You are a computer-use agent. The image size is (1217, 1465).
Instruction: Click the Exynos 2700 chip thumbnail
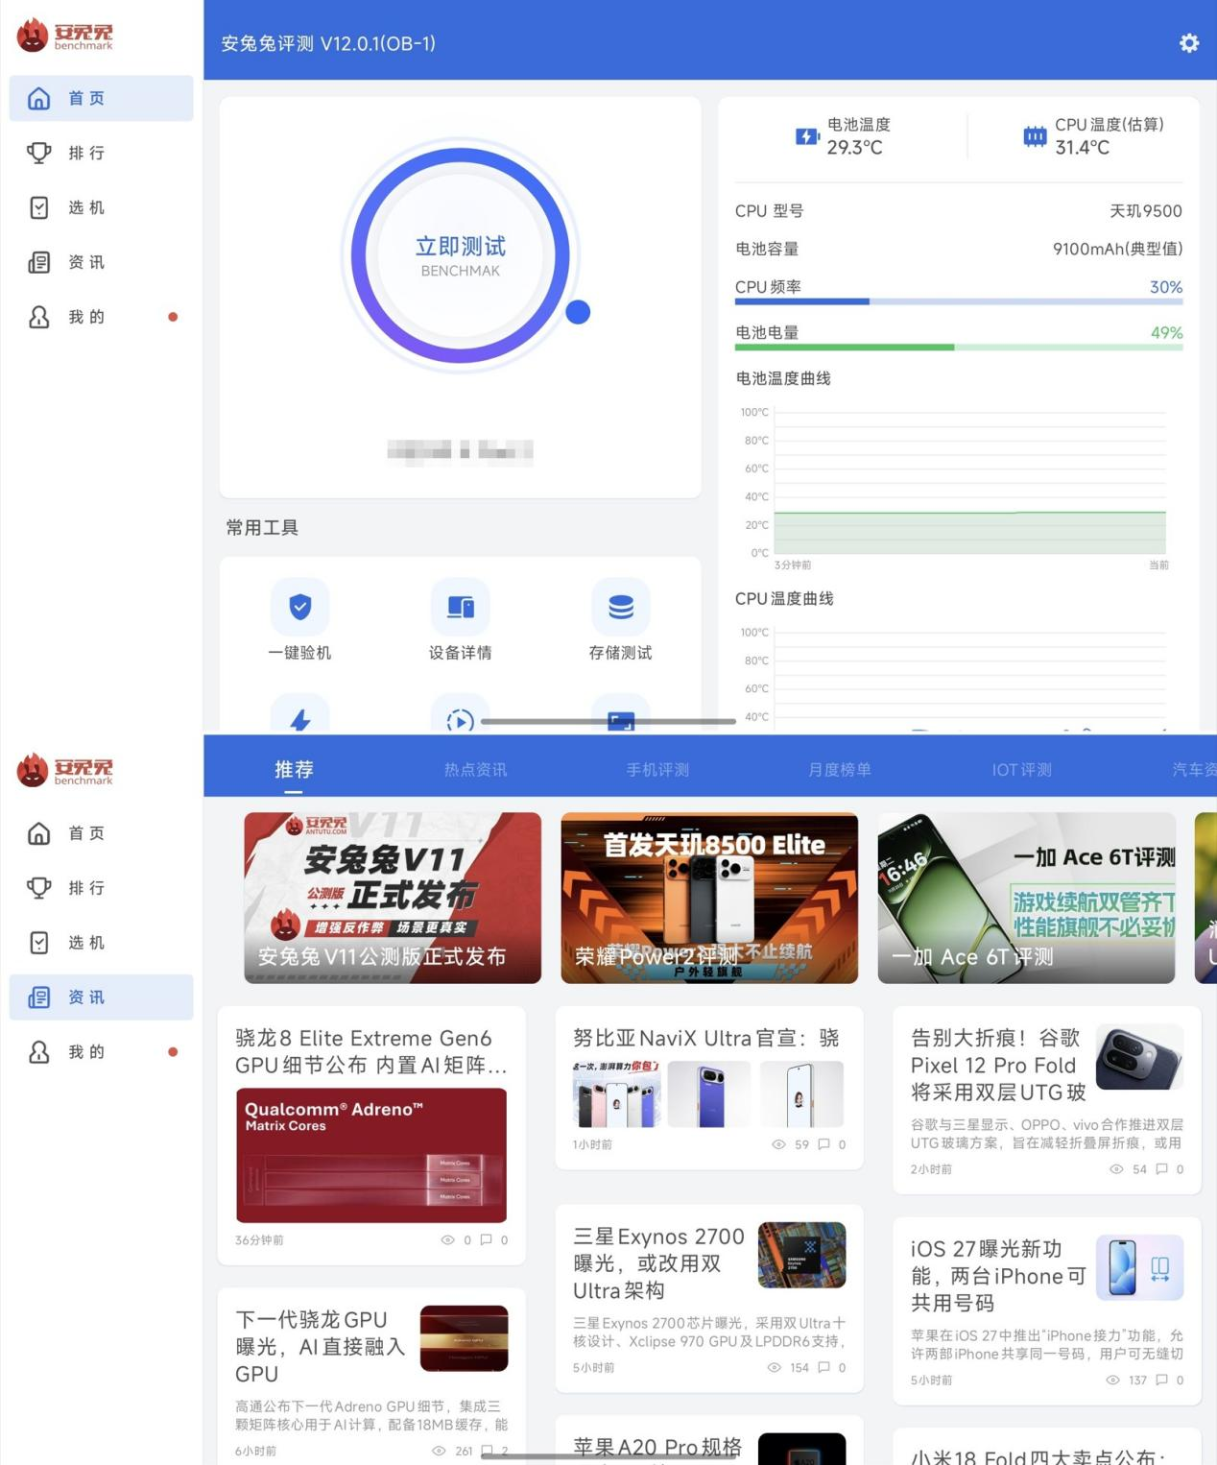802,1255
